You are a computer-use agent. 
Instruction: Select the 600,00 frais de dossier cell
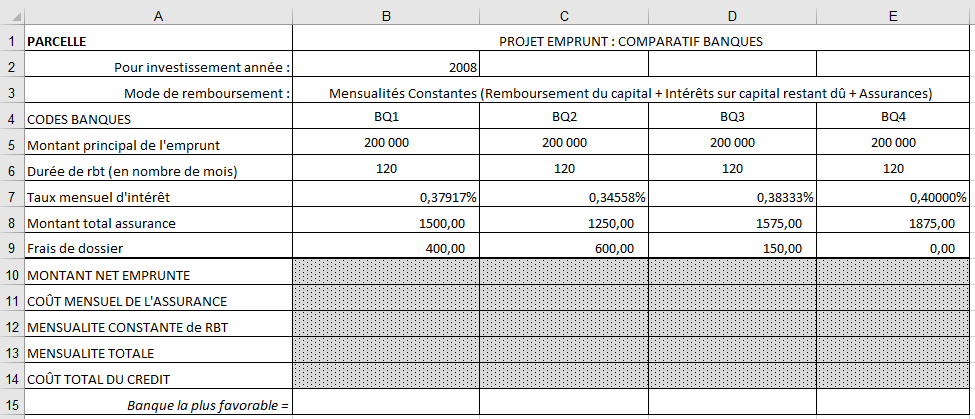pyautogui.click(x=564, y=248)
